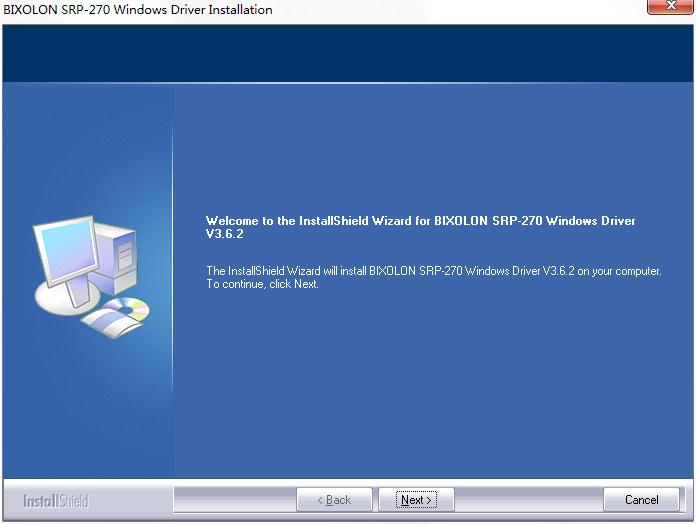Click the InstallShield logo
Image resolution: width=696 pixels, height=524 pixels.
[55, 500]
